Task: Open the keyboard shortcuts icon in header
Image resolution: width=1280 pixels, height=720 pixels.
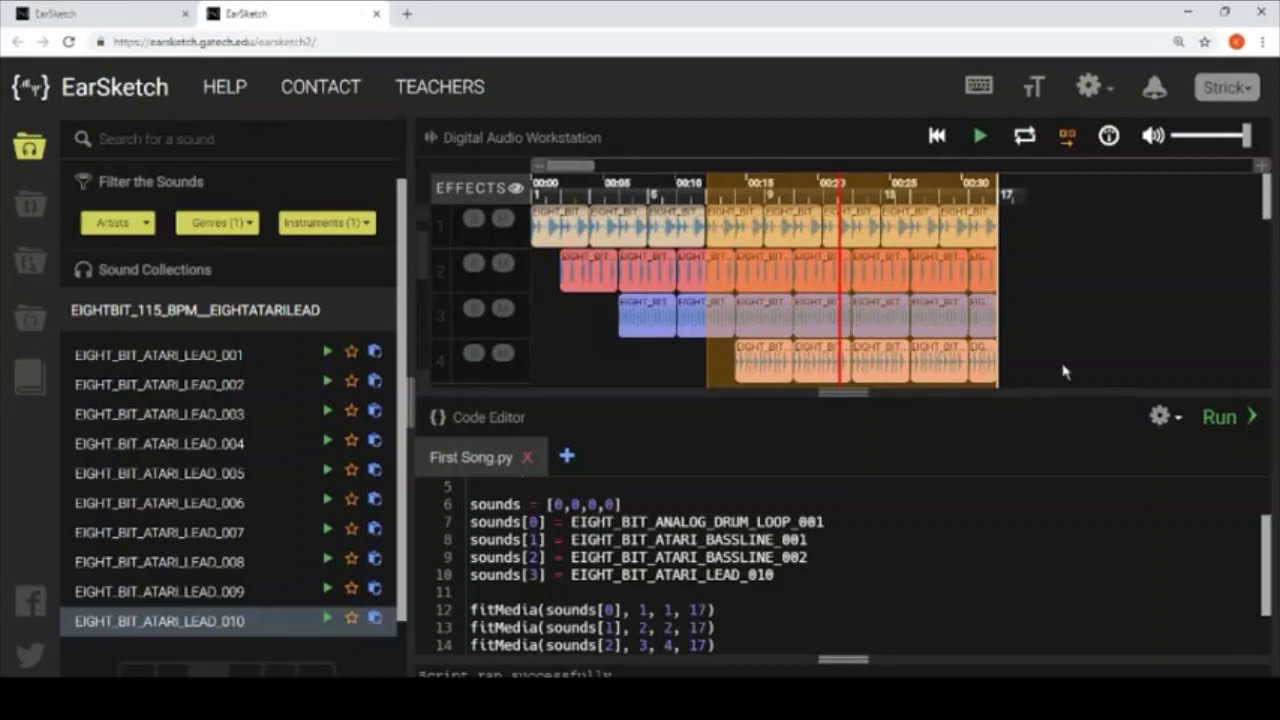Action: pyautogui.click(x=979, y=86)
